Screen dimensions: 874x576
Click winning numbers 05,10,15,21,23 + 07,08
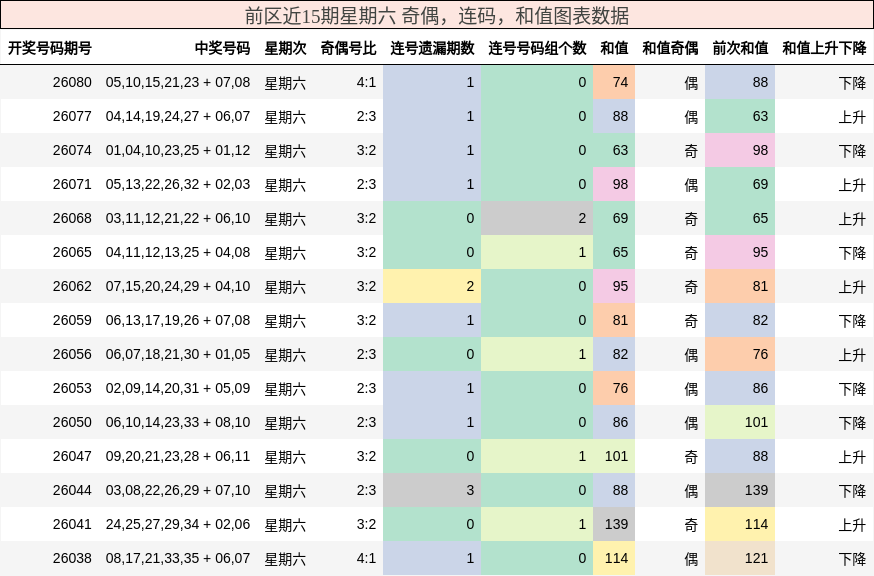click(178, 83)
